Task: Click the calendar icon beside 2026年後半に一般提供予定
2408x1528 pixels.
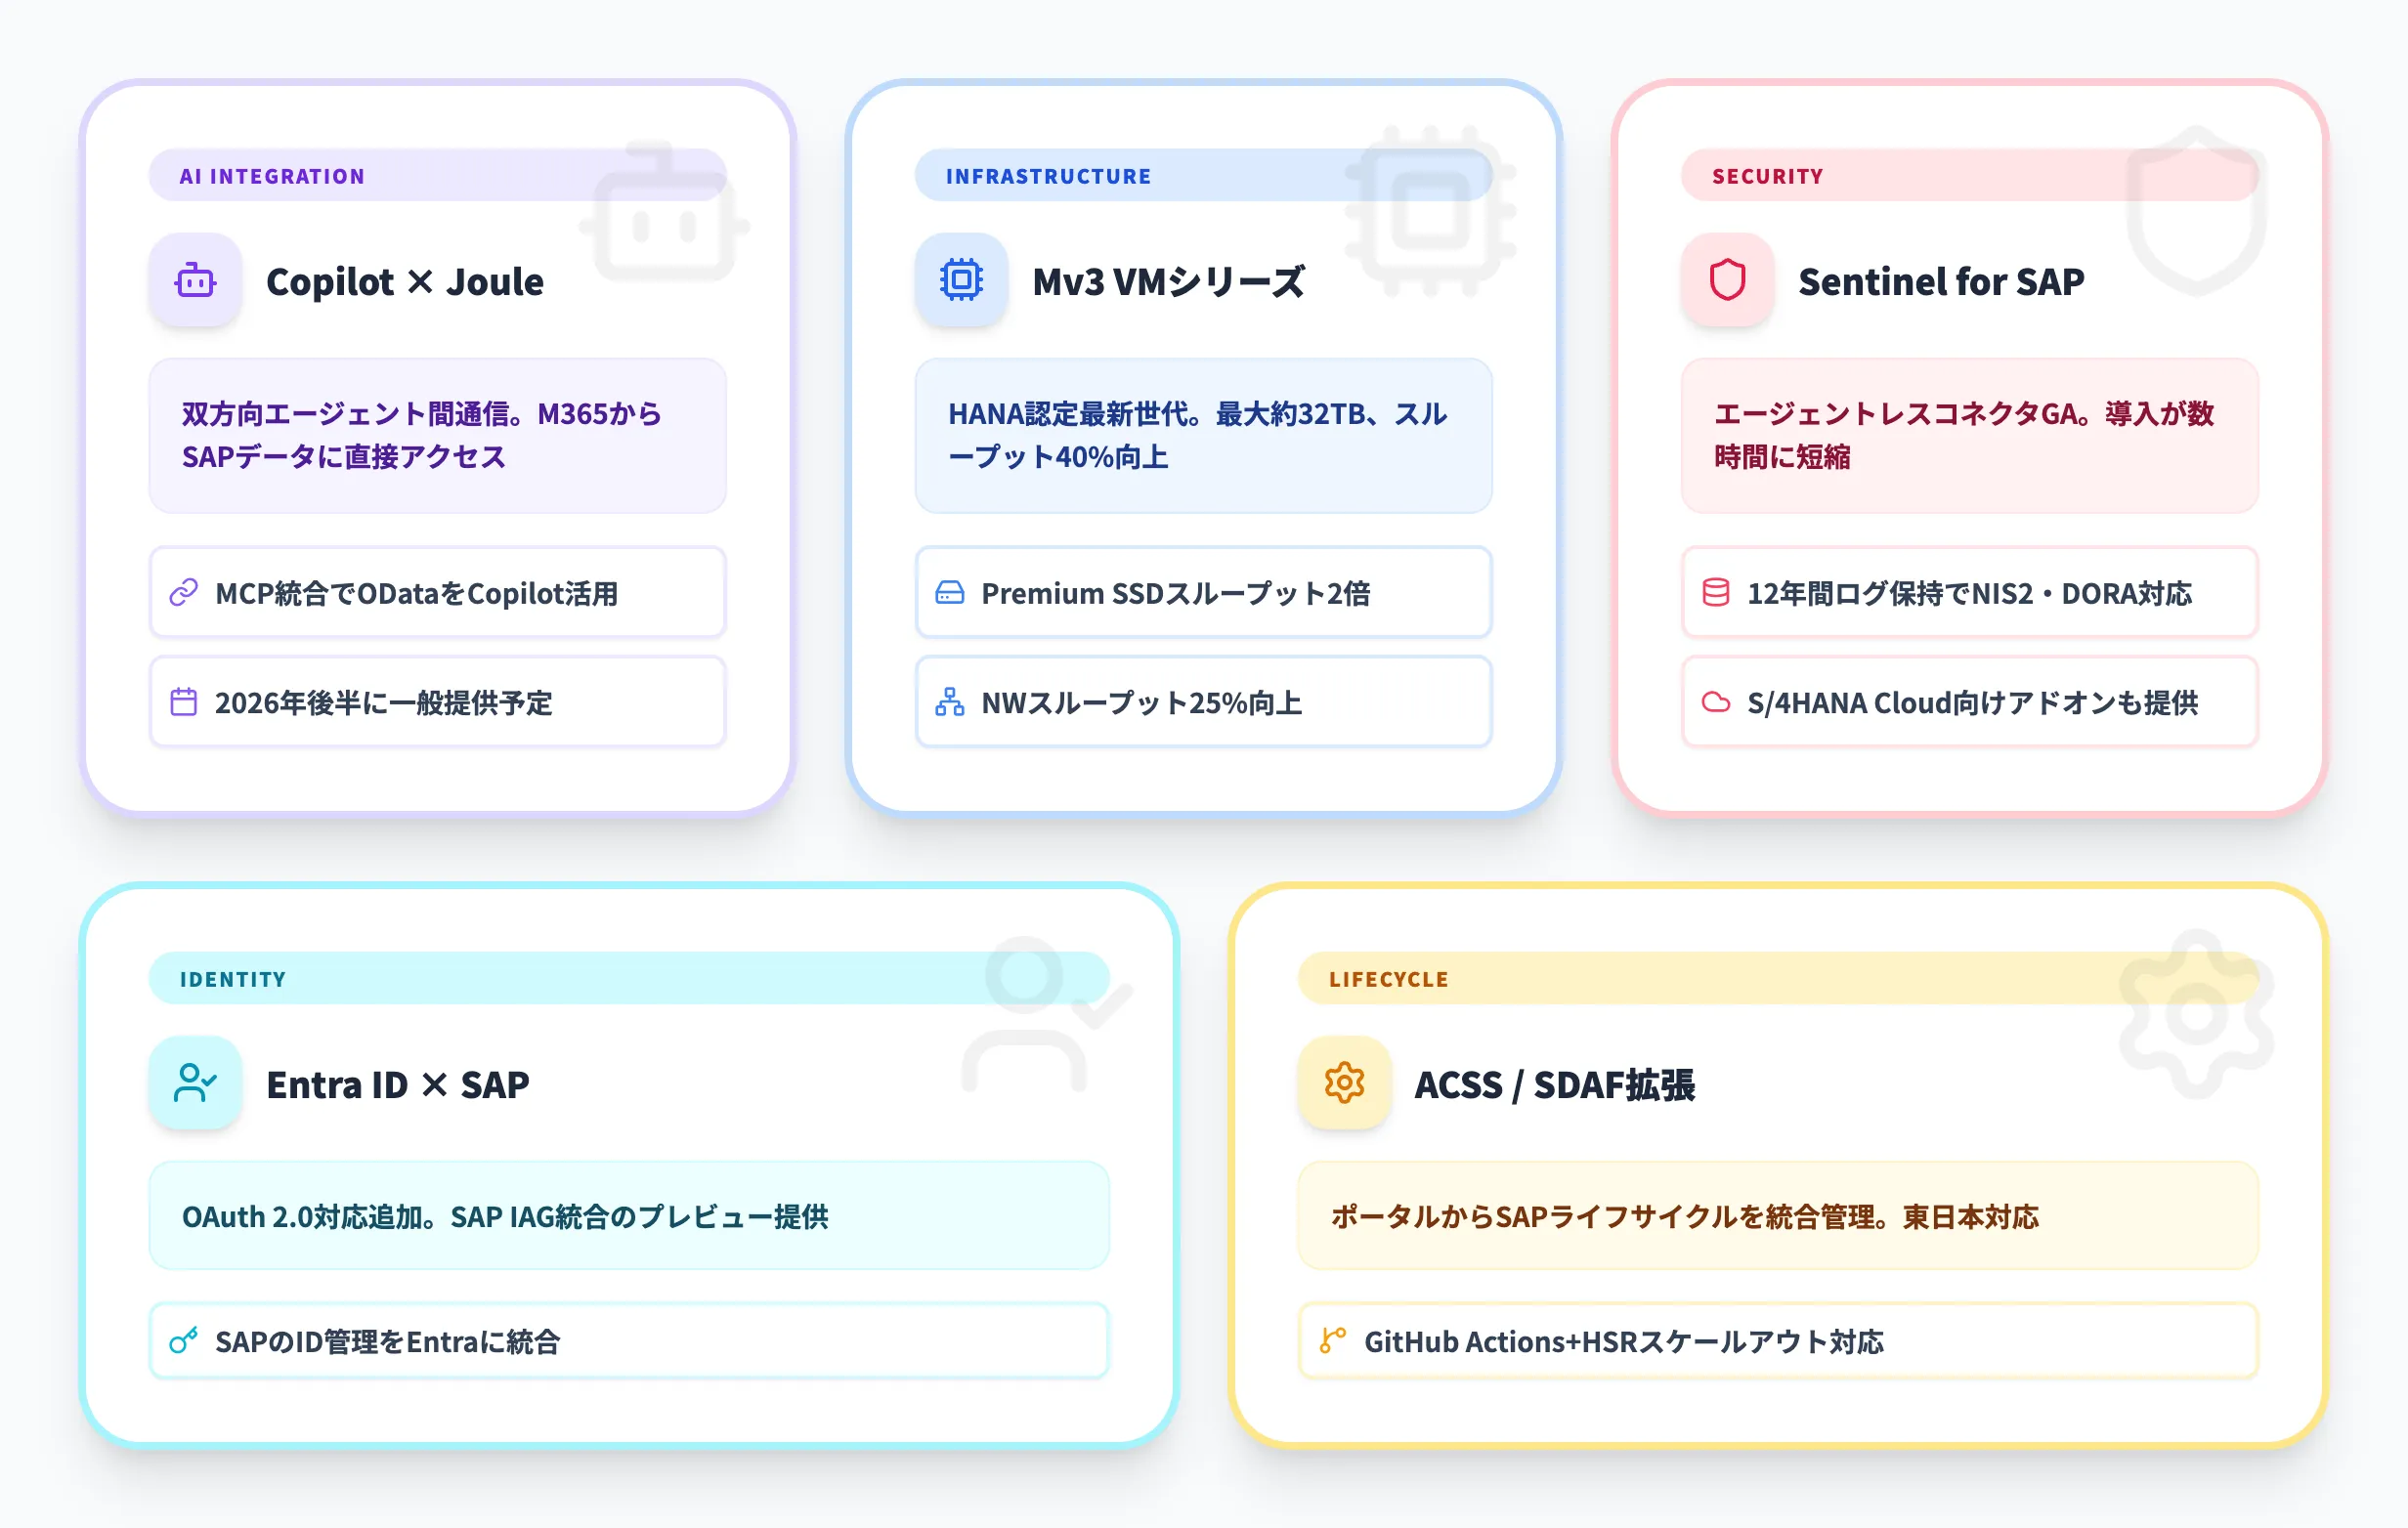Action: 183,703
